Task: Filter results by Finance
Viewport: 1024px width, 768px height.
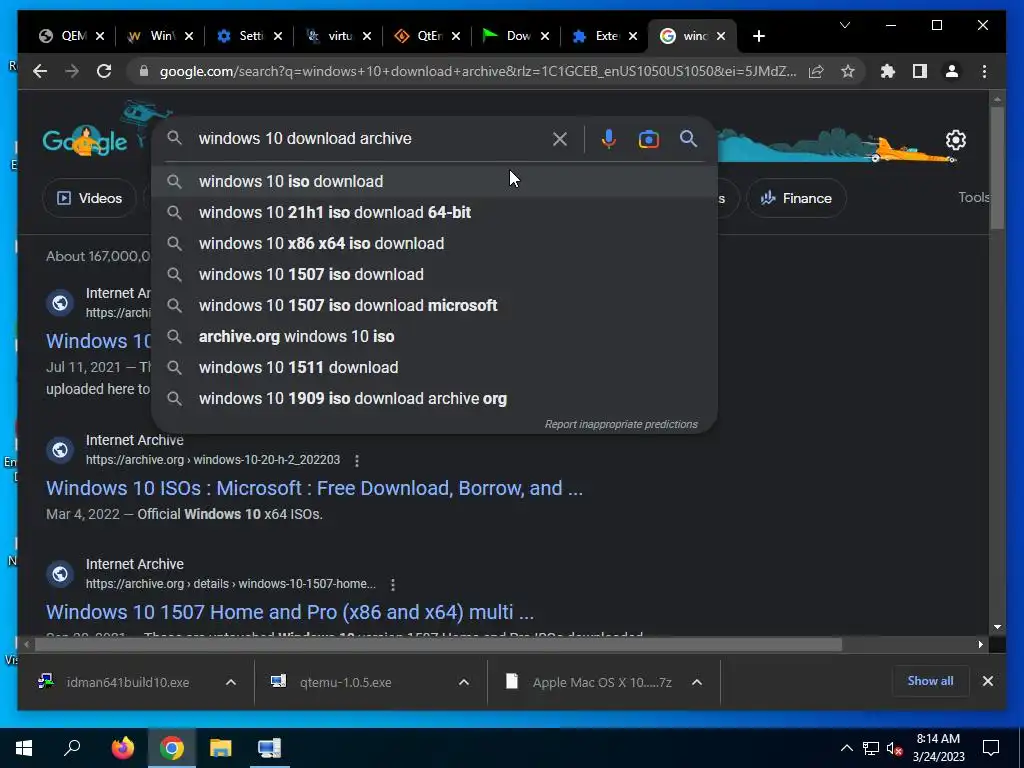Action: tap(796, 198)
